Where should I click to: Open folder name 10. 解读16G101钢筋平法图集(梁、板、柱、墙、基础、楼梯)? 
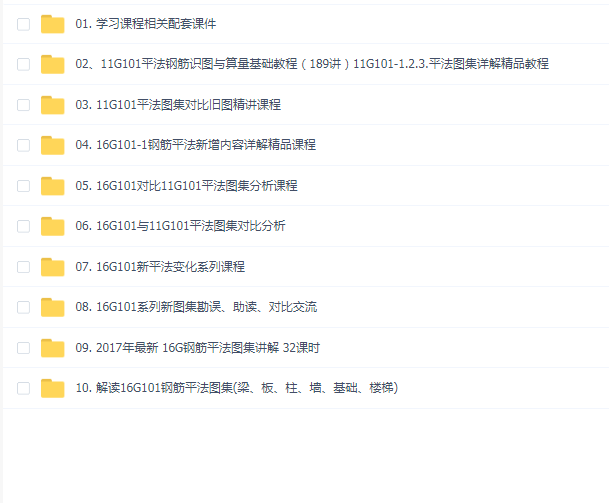click(x=237, y=388)
